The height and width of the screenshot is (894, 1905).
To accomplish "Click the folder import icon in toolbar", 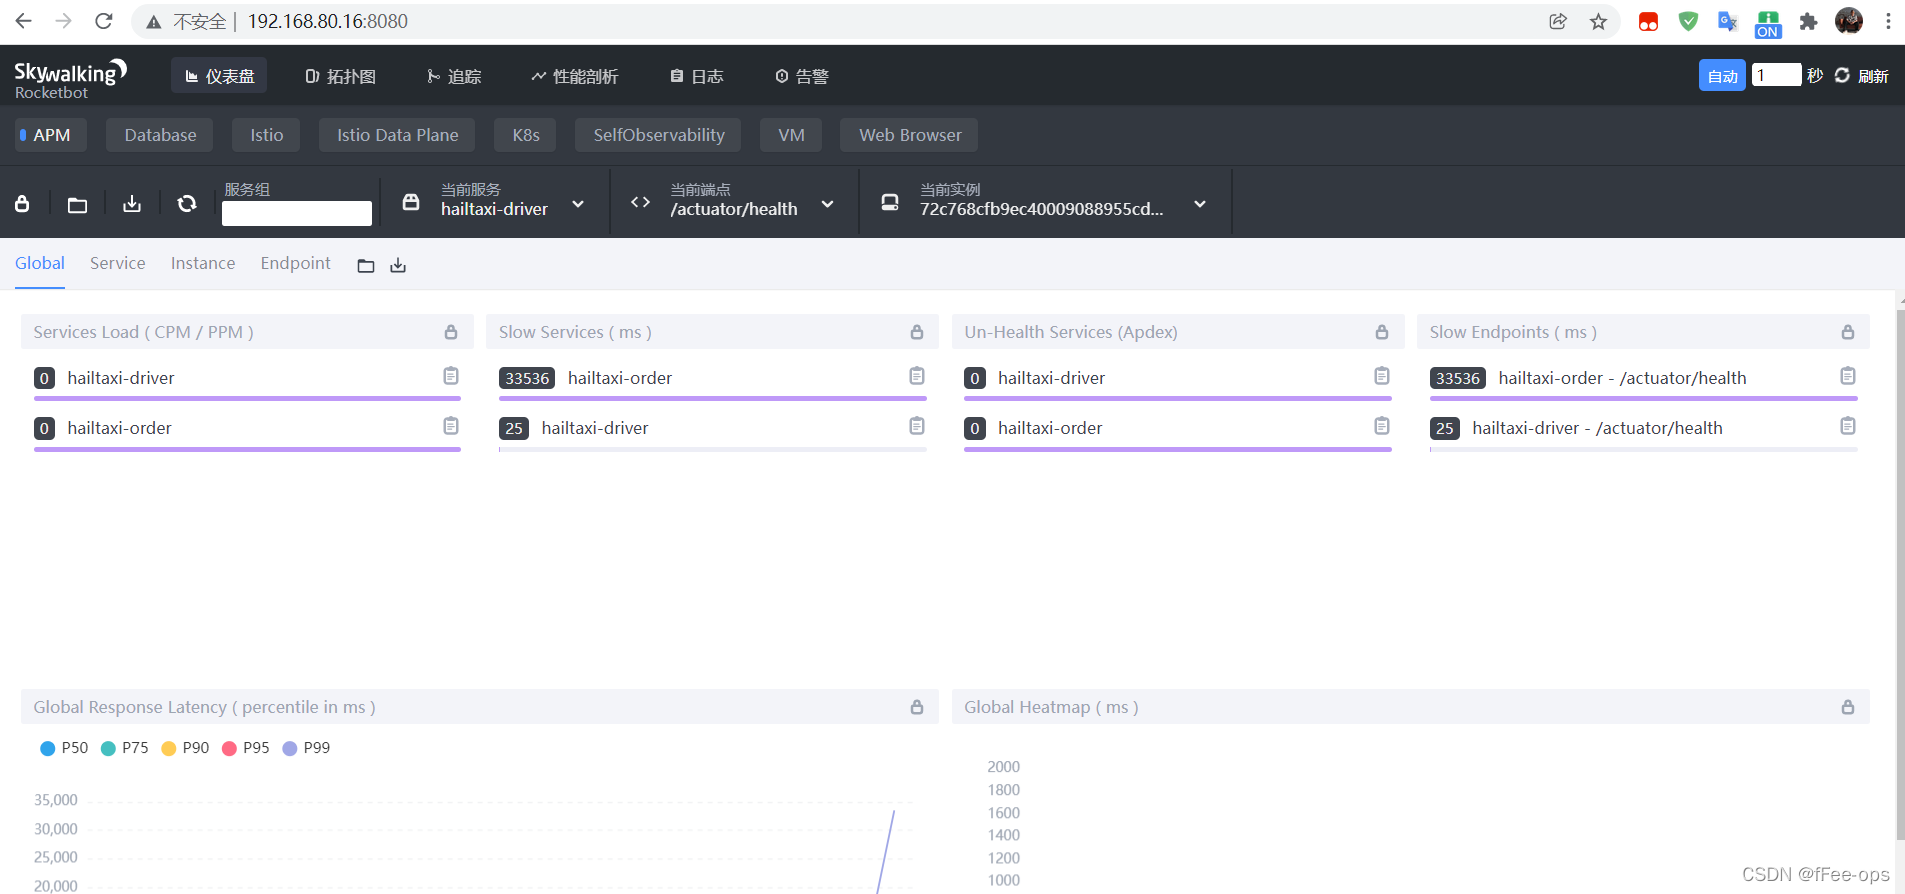I will coord(77,205).
